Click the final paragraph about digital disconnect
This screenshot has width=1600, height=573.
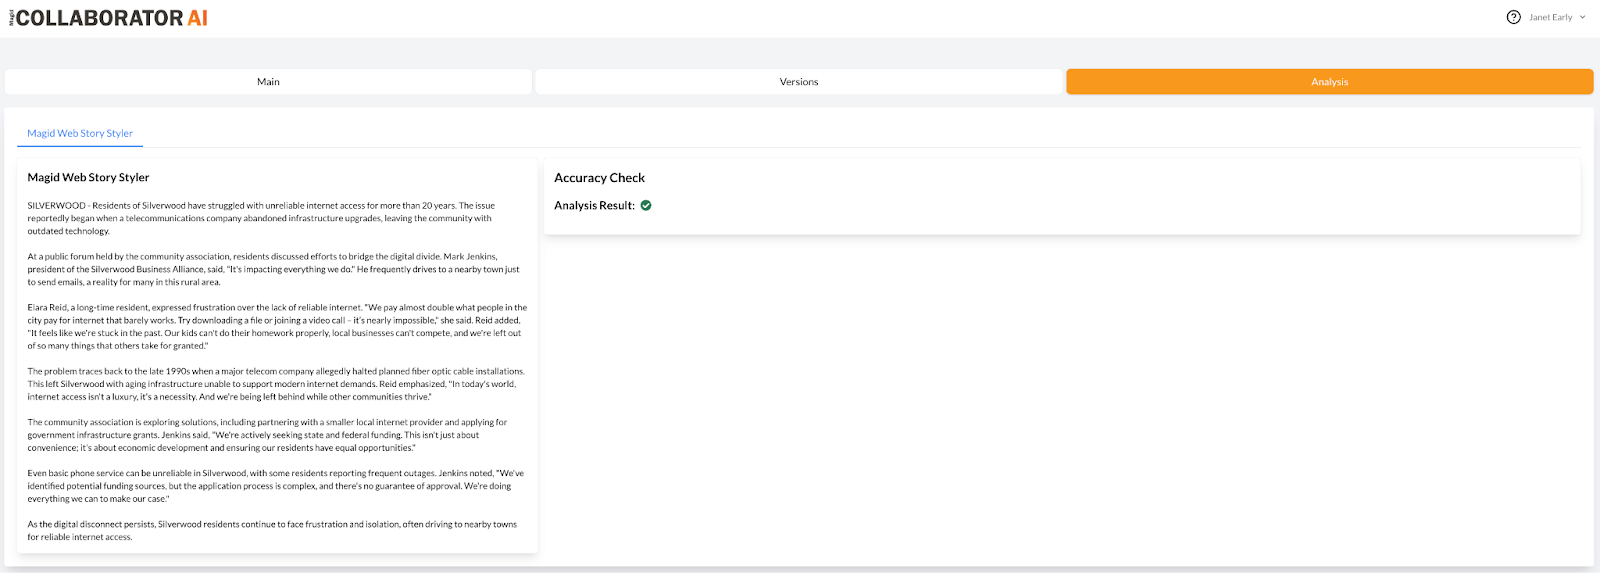click(x=270, y=530)
